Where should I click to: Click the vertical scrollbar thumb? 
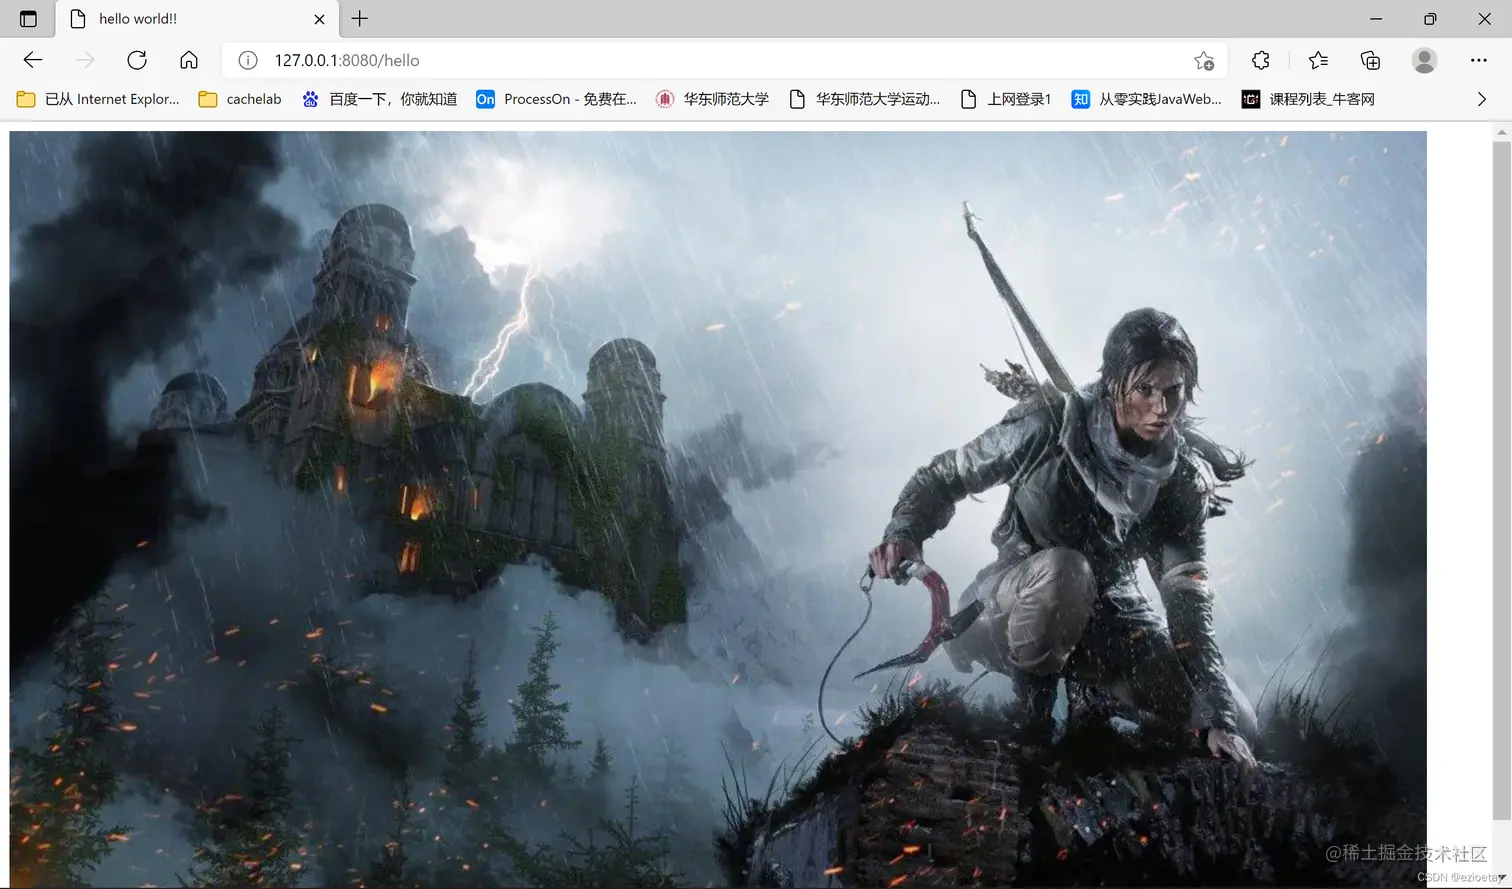click(x=1501, y=480)
